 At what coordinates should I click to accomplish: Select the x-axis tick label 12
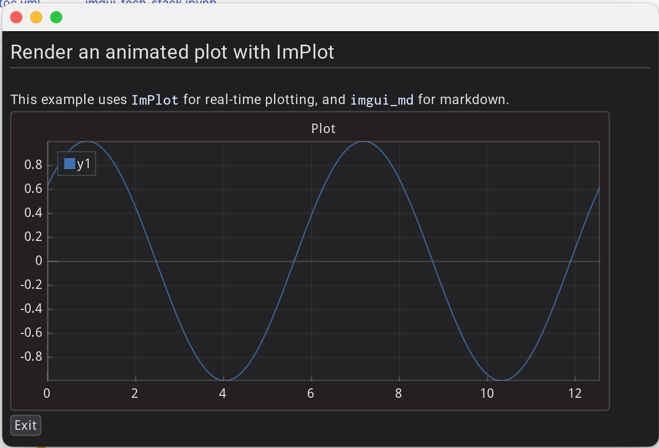(574, 393)
